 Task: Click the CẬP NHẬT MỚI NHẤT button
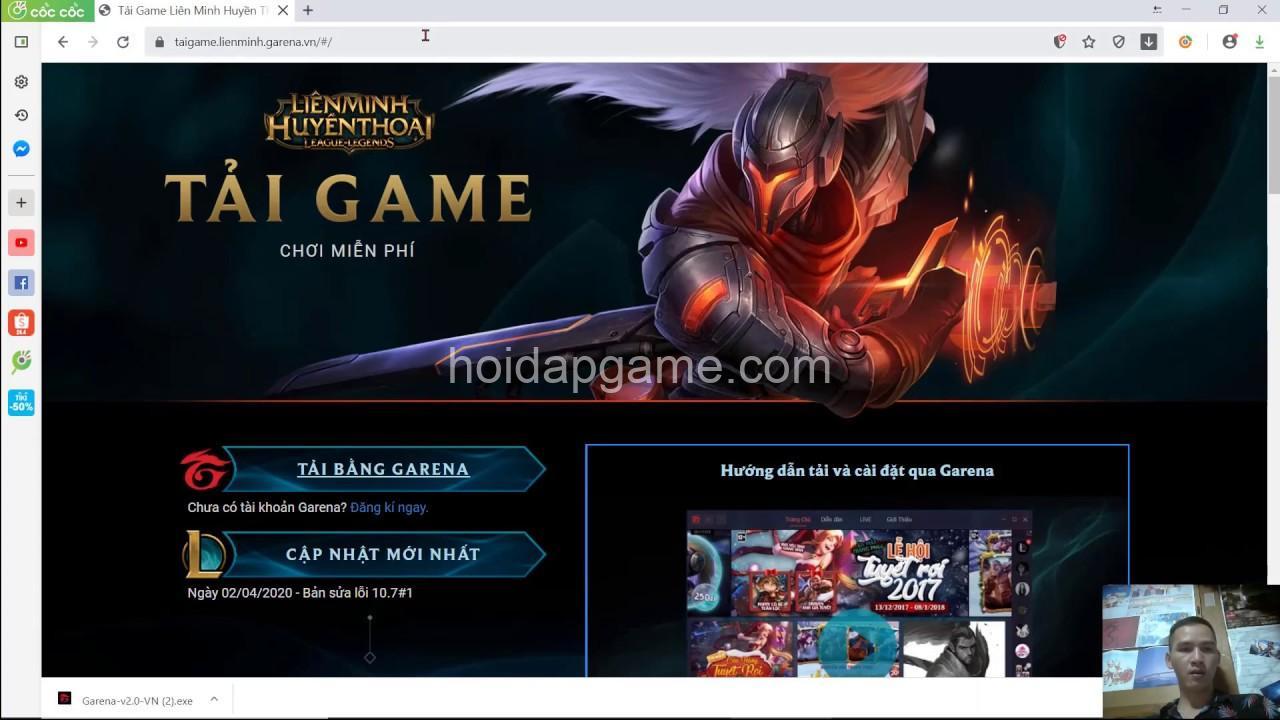pyautogui.click(x=383, y=554)
